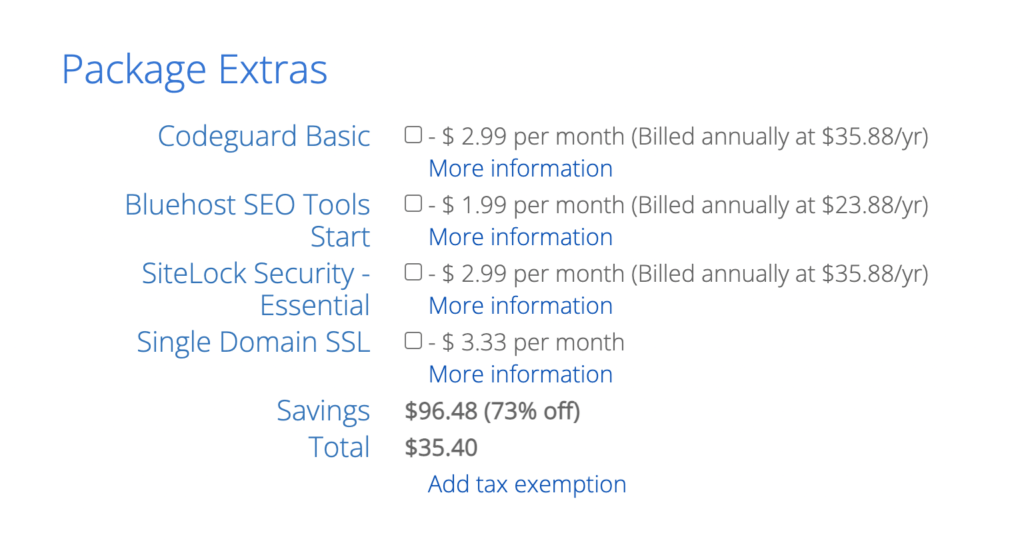
Task: Click the Bluehost SEO Tools Start label
Action: coord(248,221)
